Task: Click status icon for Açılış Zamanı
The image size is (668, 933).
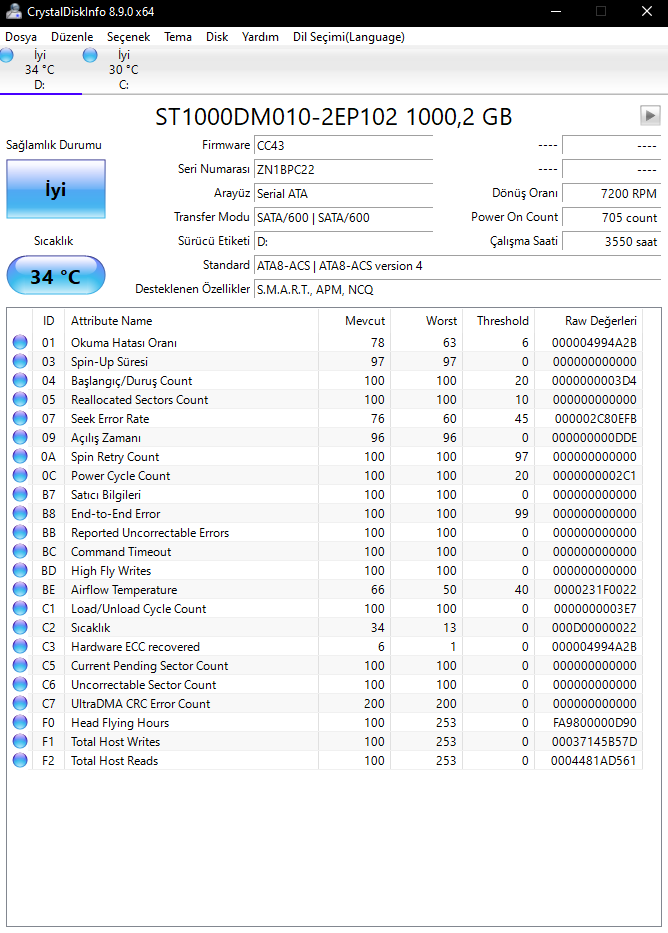Action: coord(20,437)
